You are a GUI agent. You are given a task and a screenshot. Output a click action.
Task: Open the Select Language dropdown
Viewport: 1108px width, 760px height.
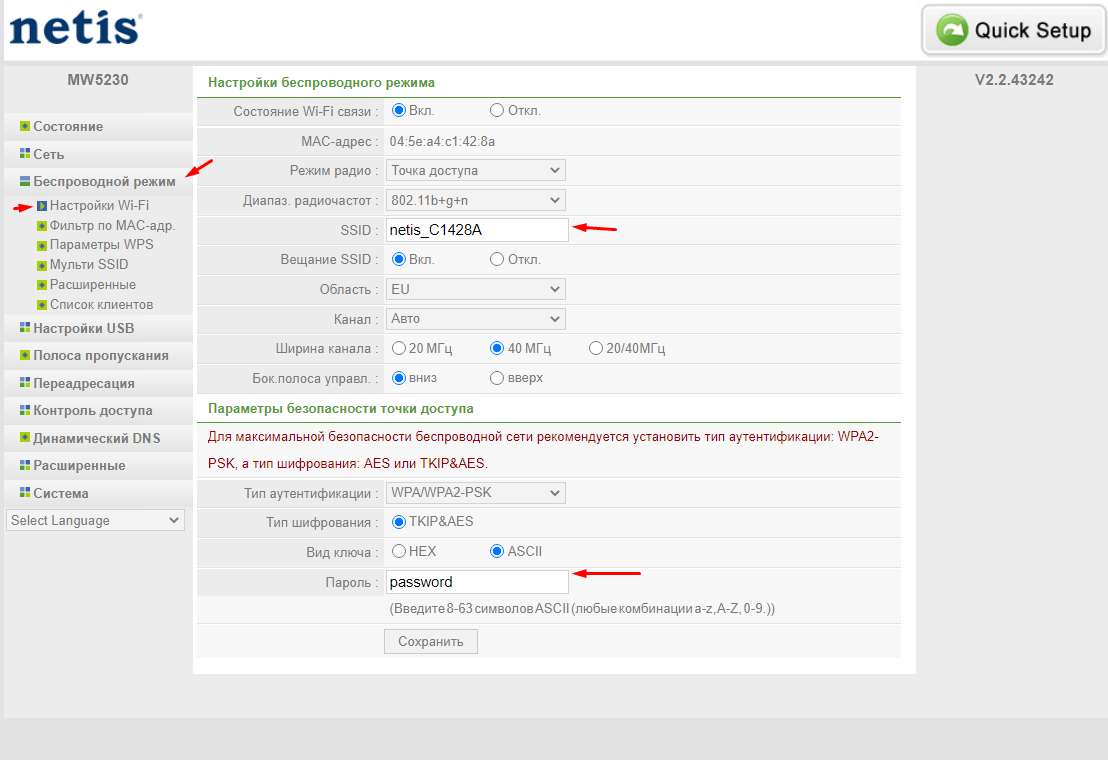[x=95, y=520]
